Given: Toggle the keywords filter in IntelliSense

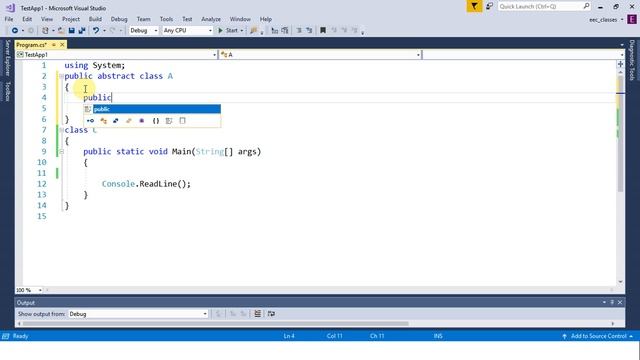Looking at the screenshot, I should click(x=169, y=121).
